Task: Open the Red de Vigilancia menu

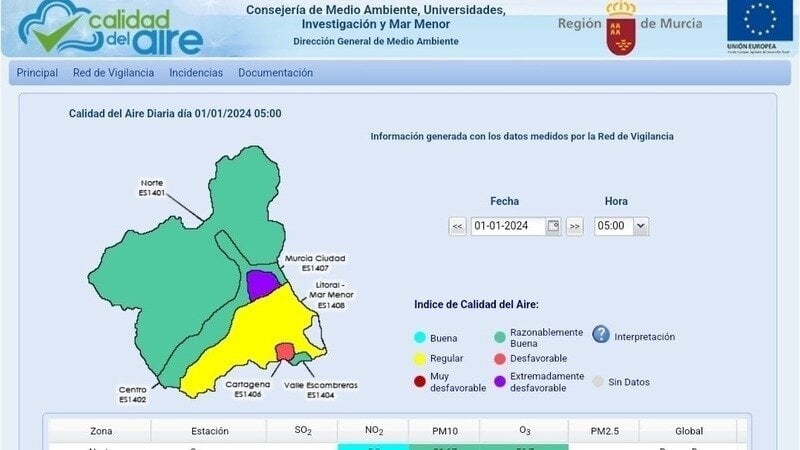Action: 113,73
